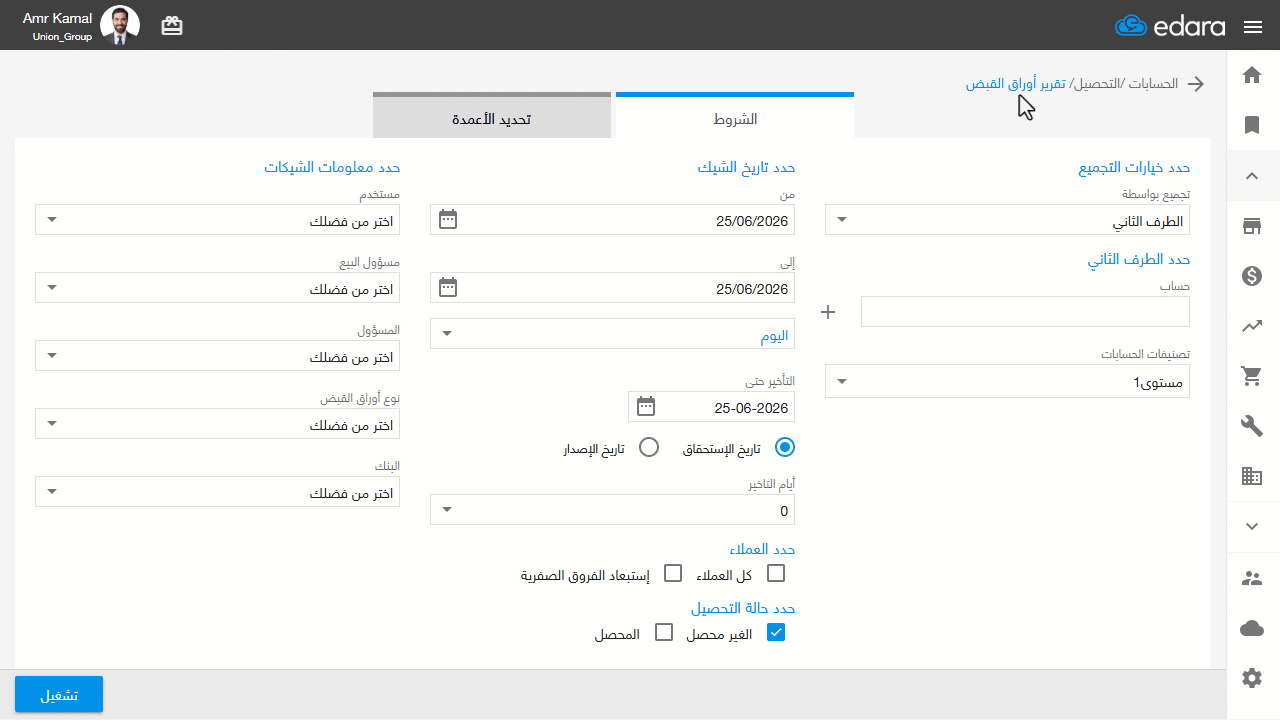The image size is (1280, 720).
Task: Check the كل العملاء checkbox
Action: point(775,574)
